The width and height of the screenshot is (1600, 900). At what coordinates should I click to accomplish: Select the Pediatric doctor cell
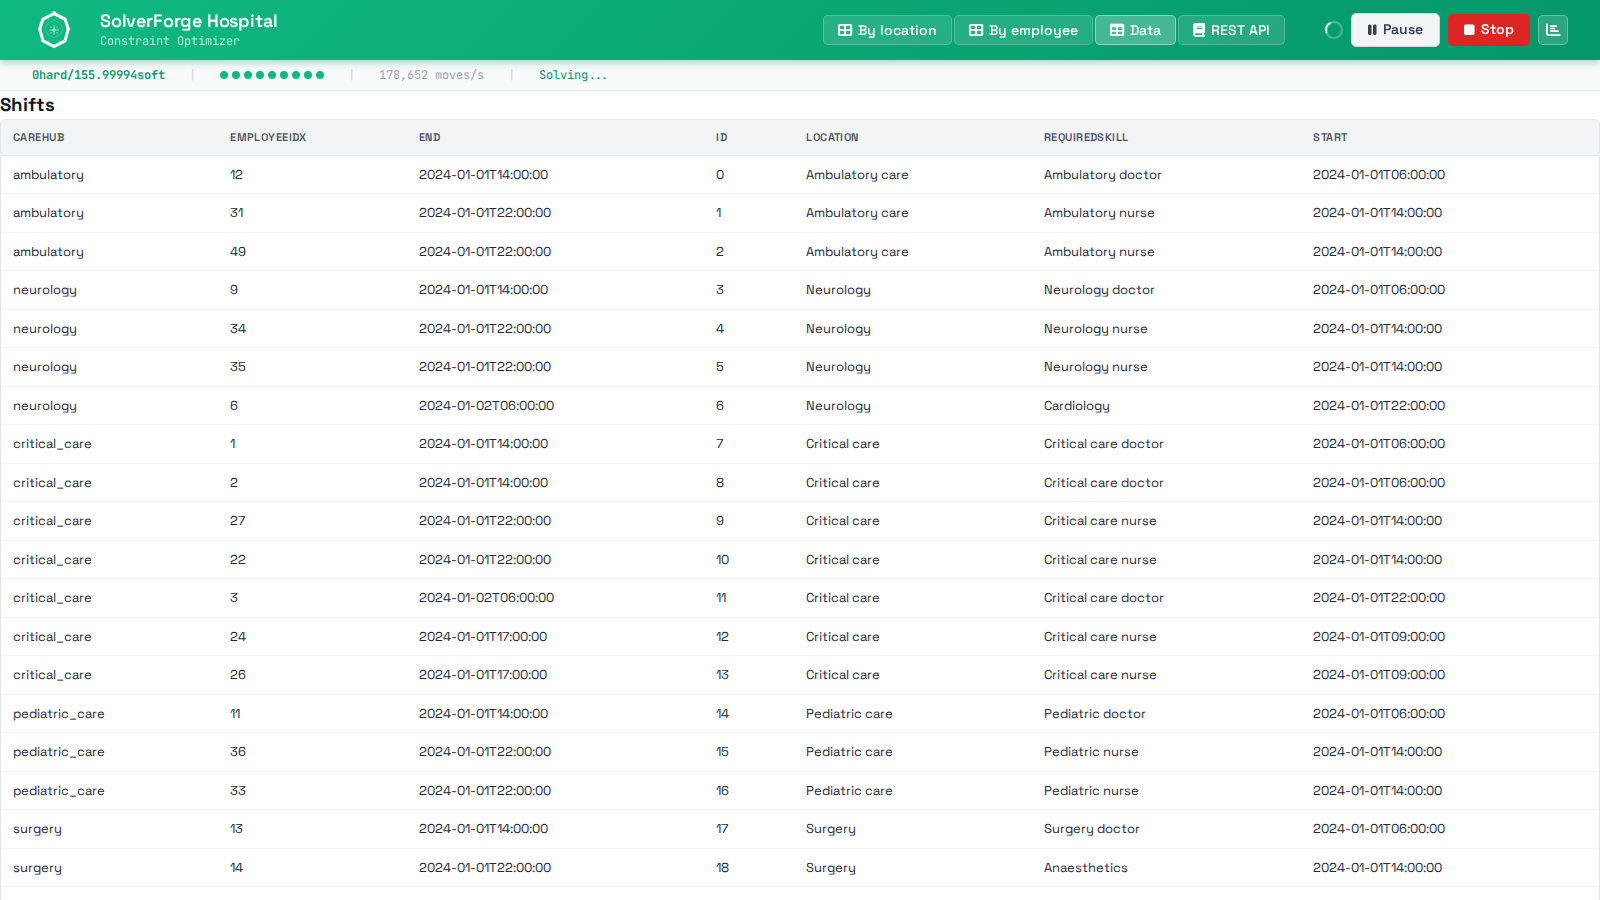[x=1095, y=714]
